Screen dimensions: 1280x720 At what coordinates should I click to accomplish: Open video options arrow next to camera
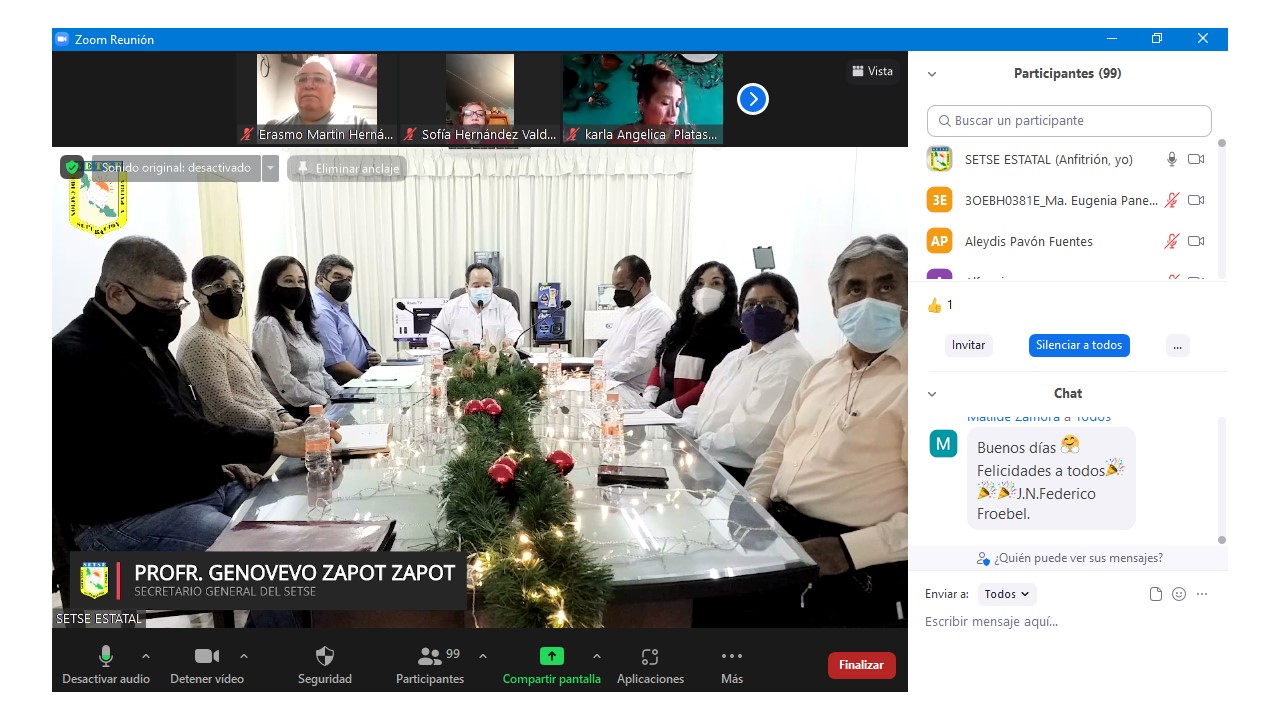click(x=244, y=656)
